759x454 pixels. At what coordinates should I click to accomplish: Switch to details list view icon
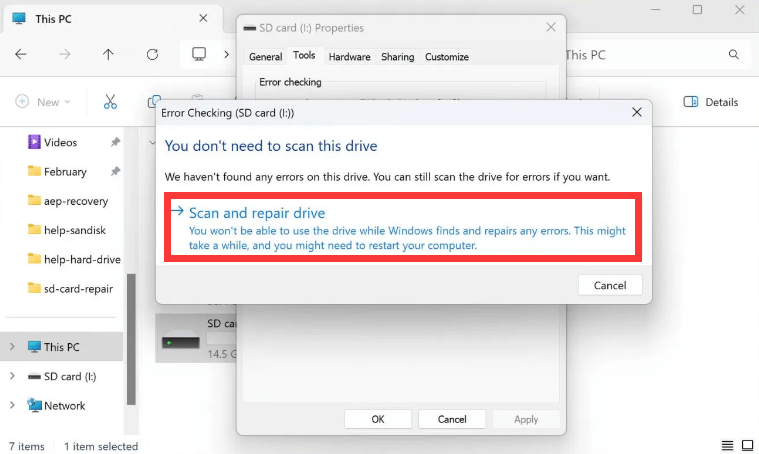point(727,445)
